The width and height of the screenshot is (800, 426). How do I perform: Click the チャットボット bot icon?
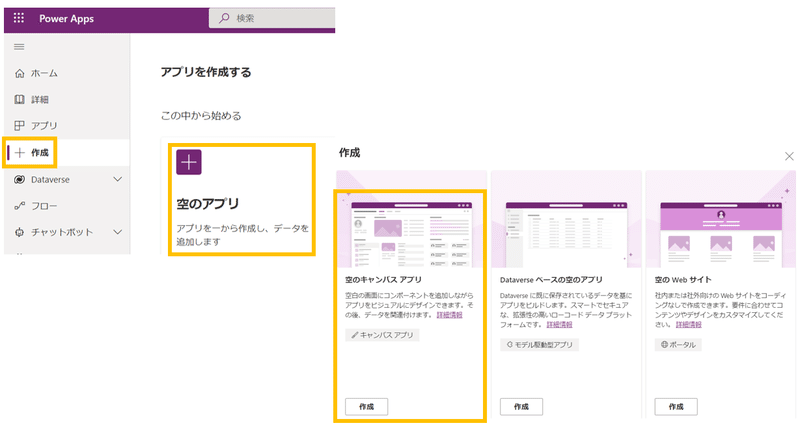coord(19,232)
